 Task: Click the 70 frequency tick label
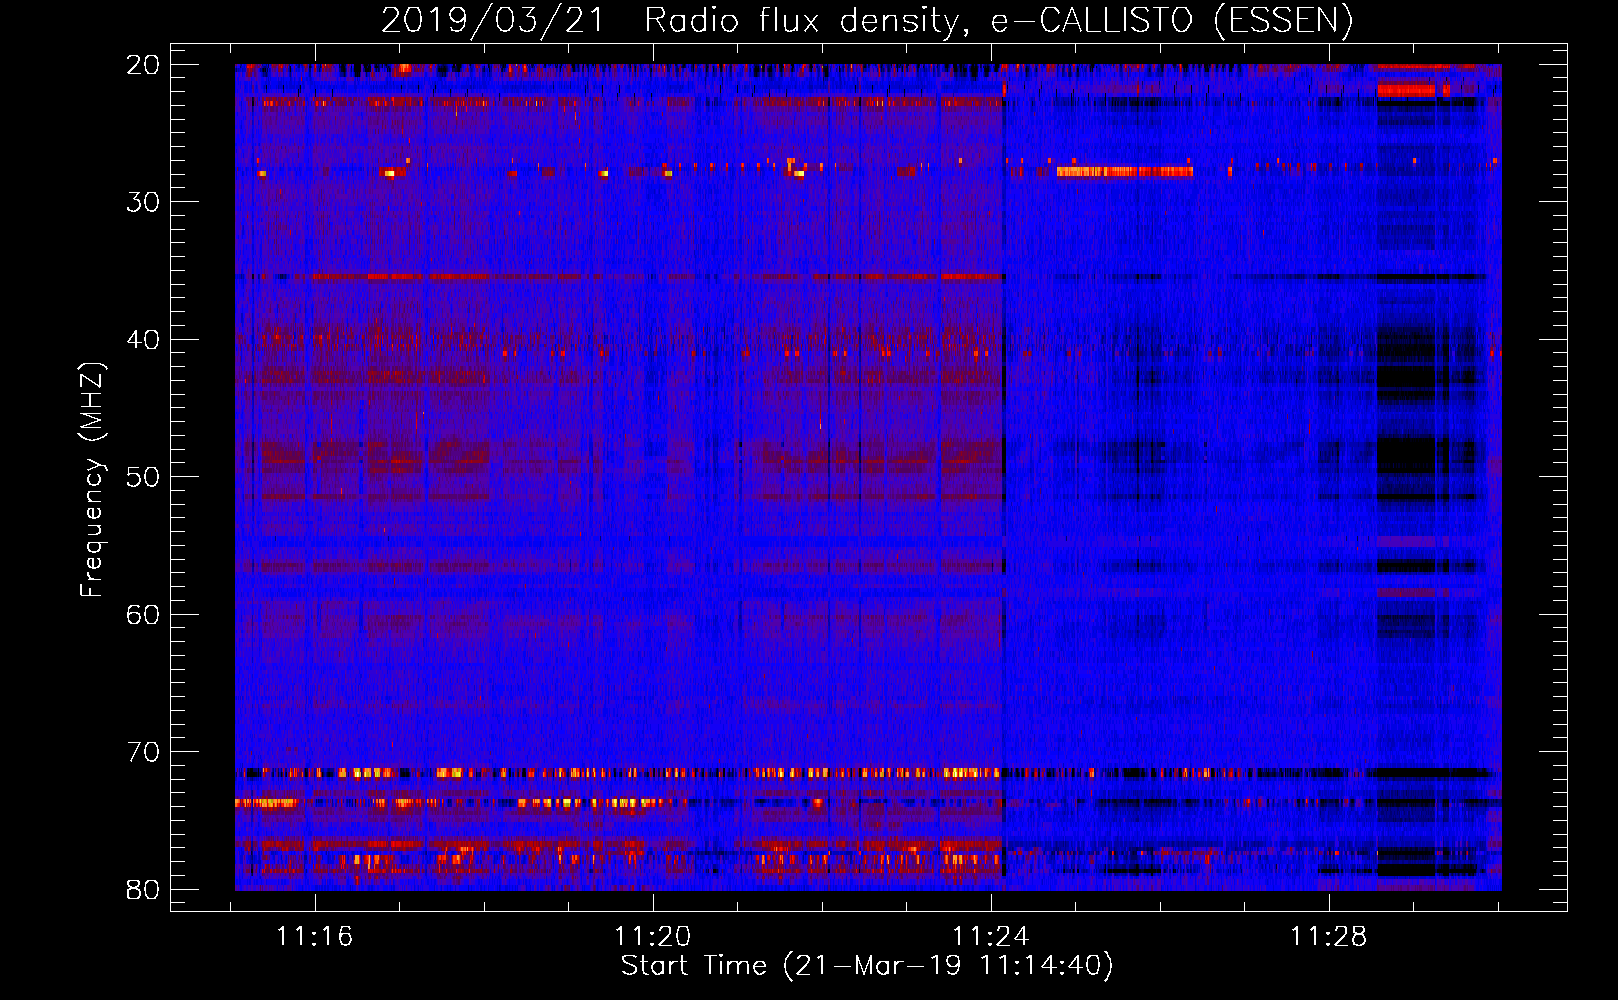(x=143, y=752)
